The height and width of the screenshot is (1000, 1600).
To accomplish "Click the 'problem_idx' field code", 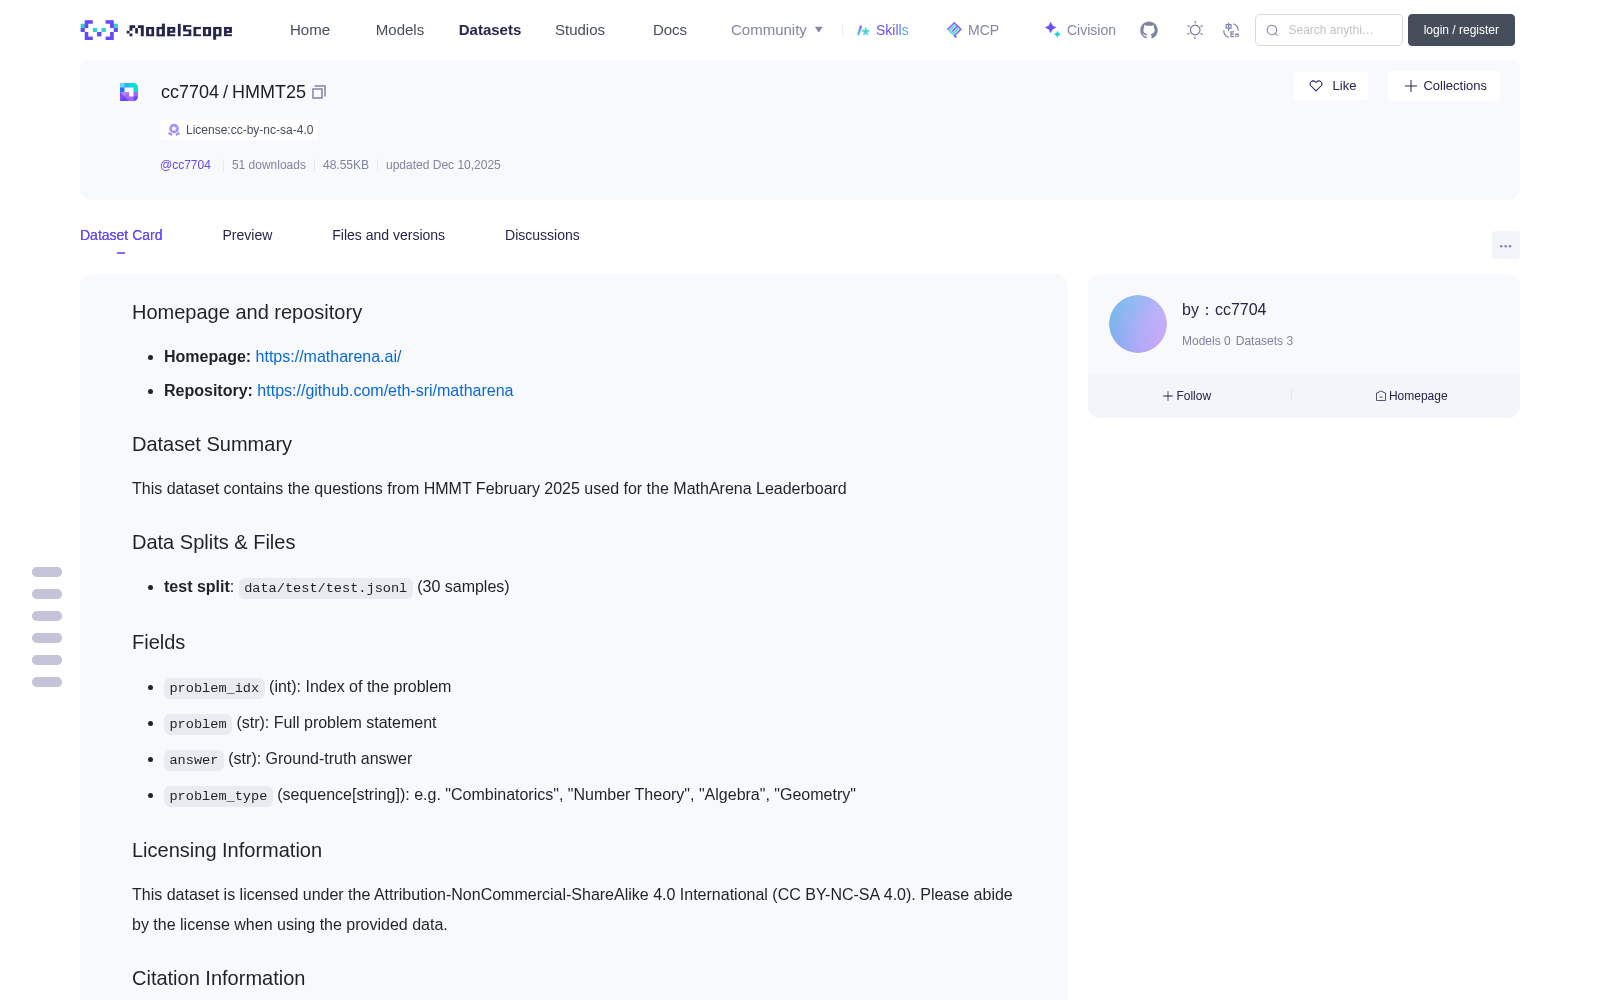I will pyautogui.click(x=214, y=688).
